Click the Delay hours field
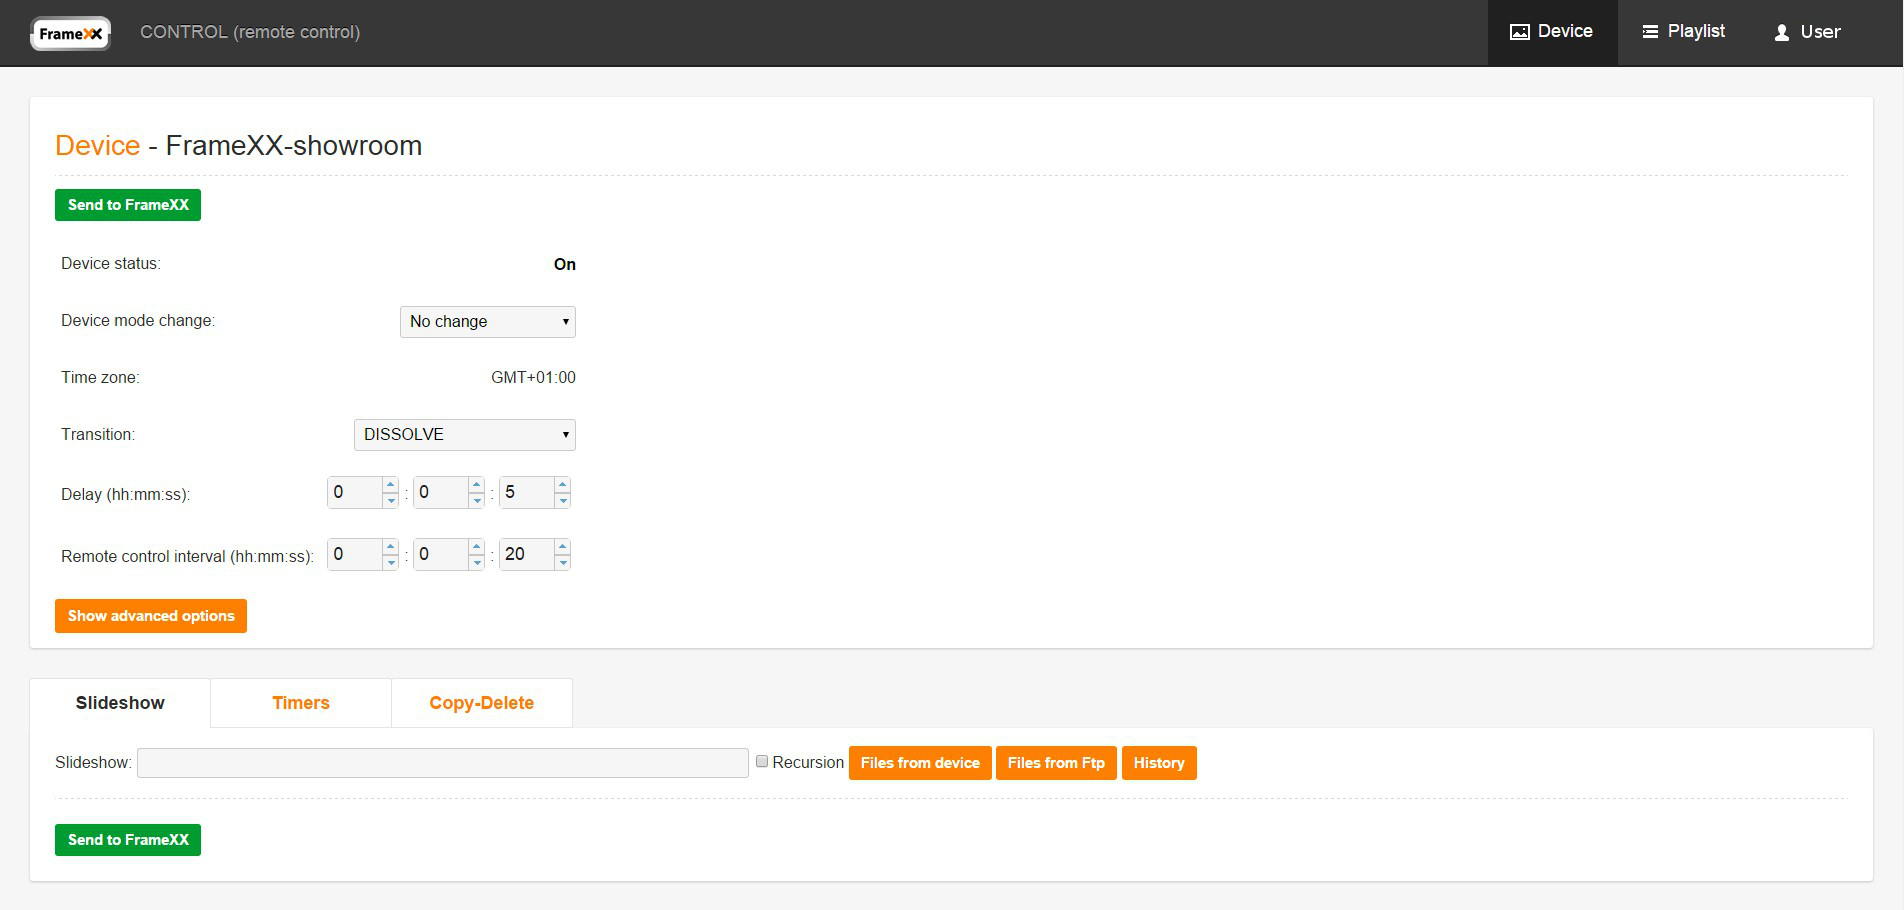The image size is (1904, 910). coord(355,492)
